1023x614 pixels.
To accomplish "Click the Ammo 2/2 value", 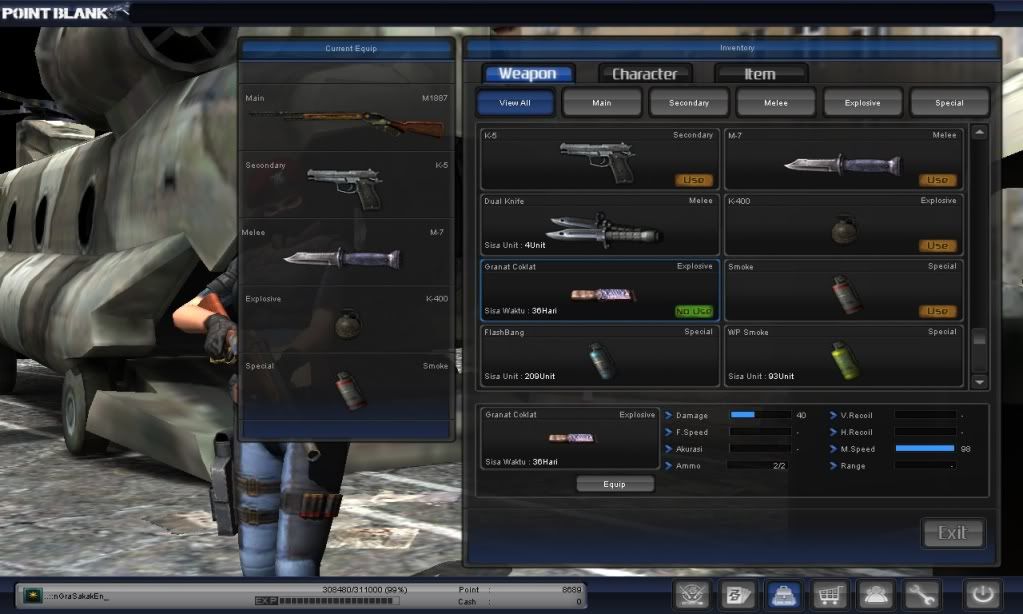I will [x=779, y=466].
